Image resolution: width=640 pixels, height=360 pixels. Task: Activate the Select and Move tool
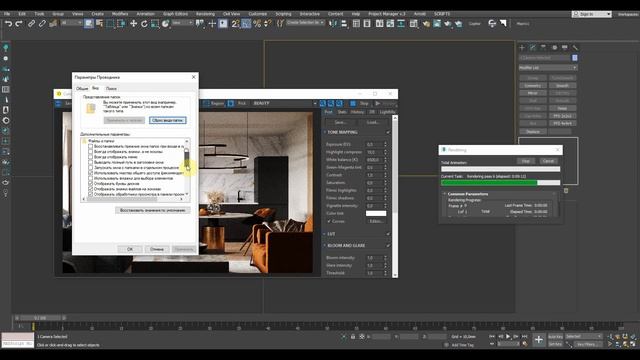tap(133, 24)
